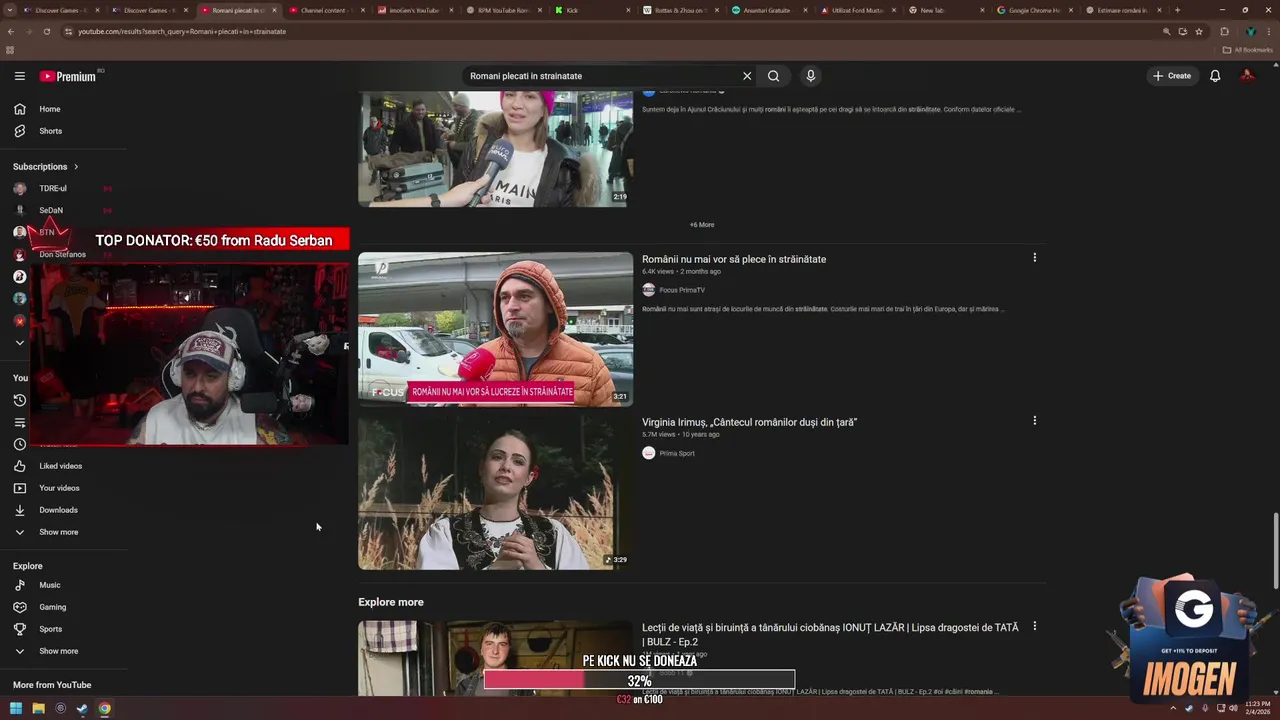This screenshot has width=1280, height=720.
Task: Open File Explorer from taskbar
Action: tap(38, 709)
